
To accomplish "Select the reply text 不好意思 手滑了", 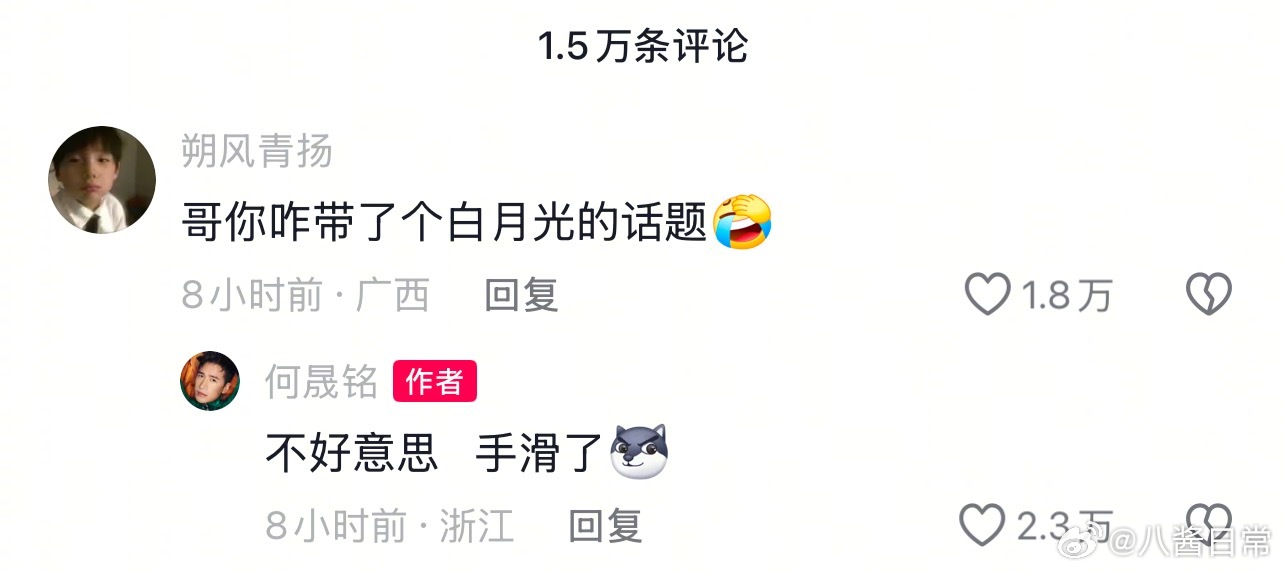I will 433,452.
